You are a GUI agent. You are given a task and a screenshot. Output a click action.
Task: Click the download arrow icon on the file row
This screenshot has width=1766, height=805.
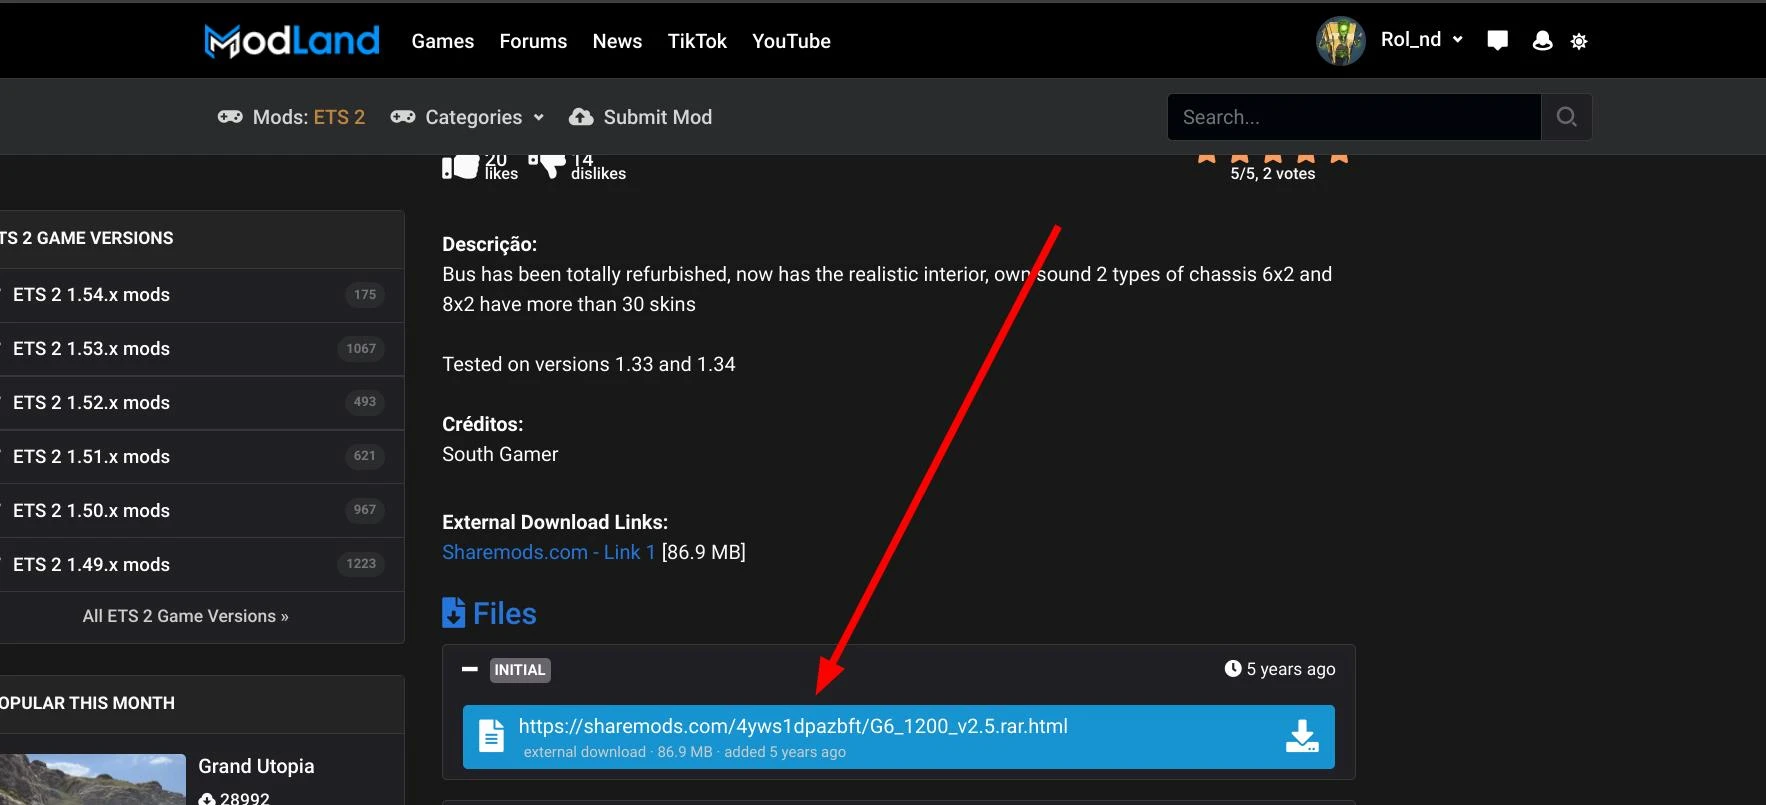pyautogui.click(x=1302, y=737)
